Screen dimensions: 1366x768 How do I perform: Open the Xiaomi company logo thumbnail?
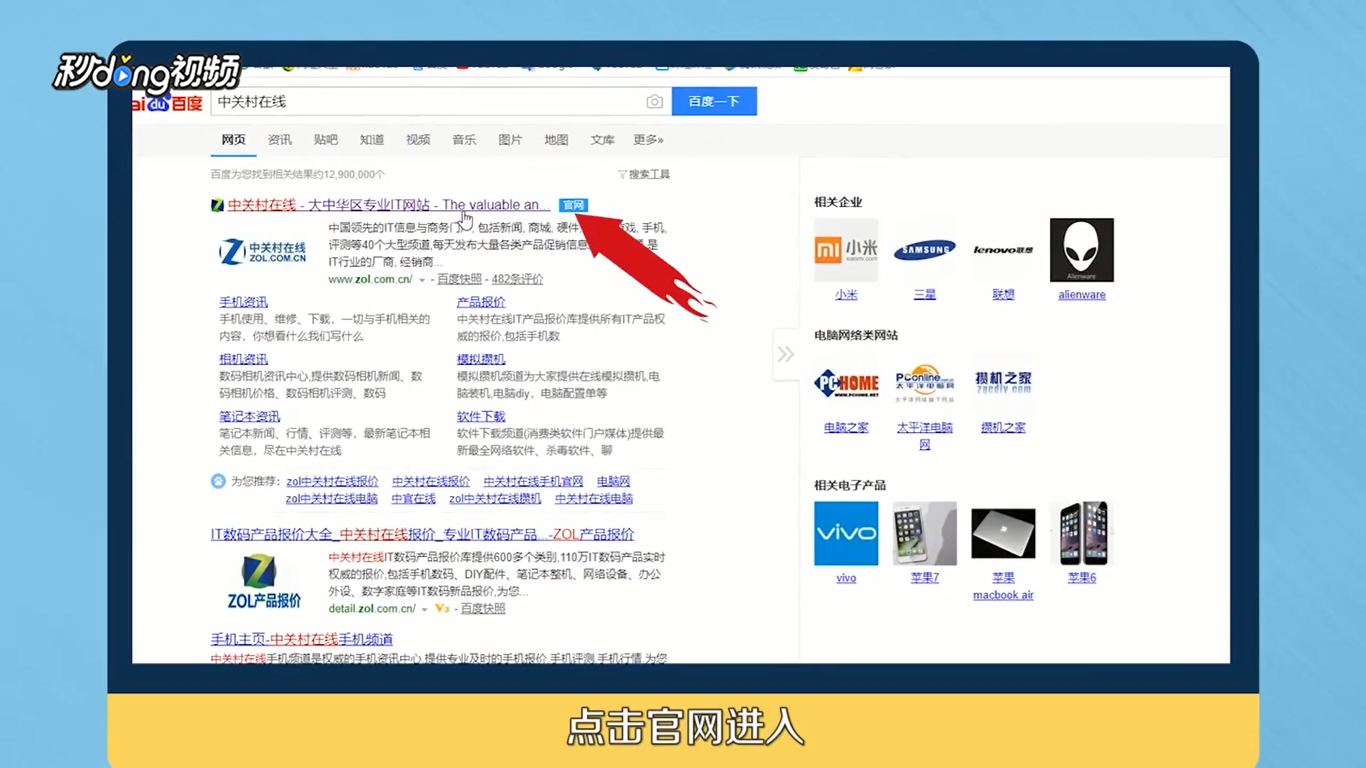tap(846, 250)
